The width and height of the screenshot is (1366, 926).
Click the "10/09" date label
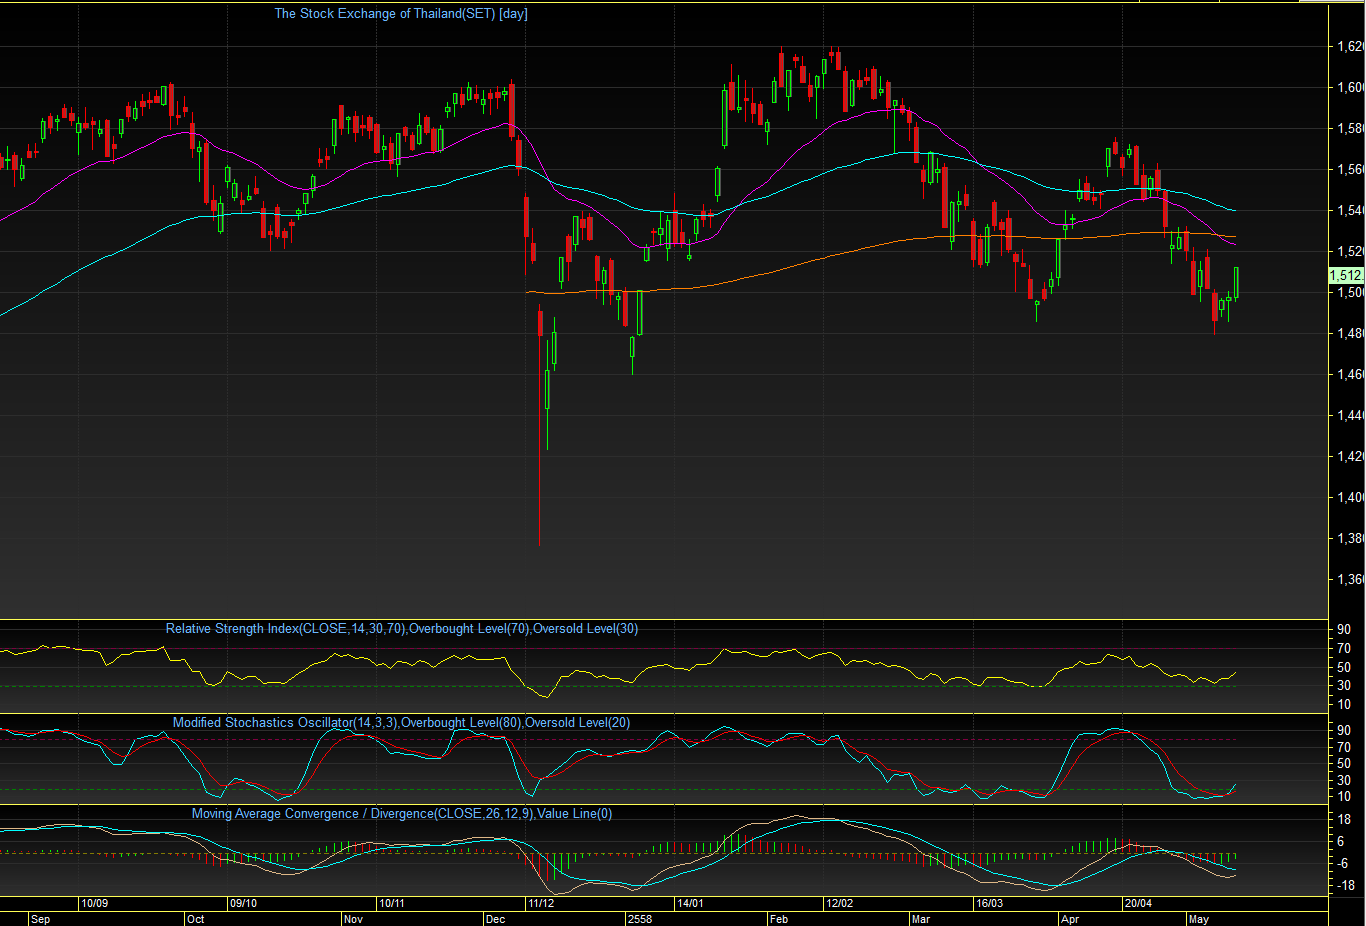click(x=95, y=903)
